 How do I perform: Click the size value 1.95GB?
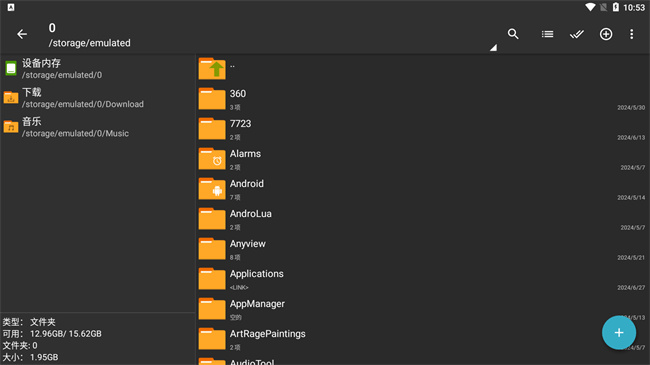coord(44,357)
